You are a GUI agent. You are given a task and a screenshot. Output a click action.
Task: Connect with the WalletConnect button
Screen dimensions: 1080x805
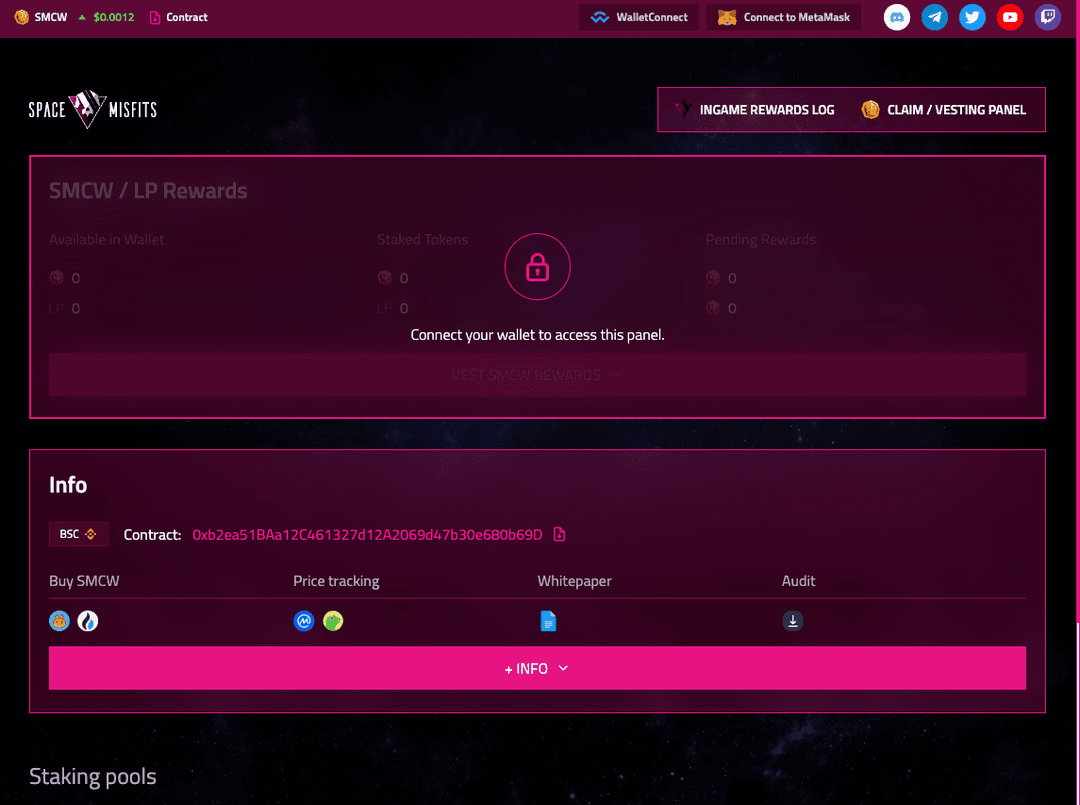[x=639, y=17]
